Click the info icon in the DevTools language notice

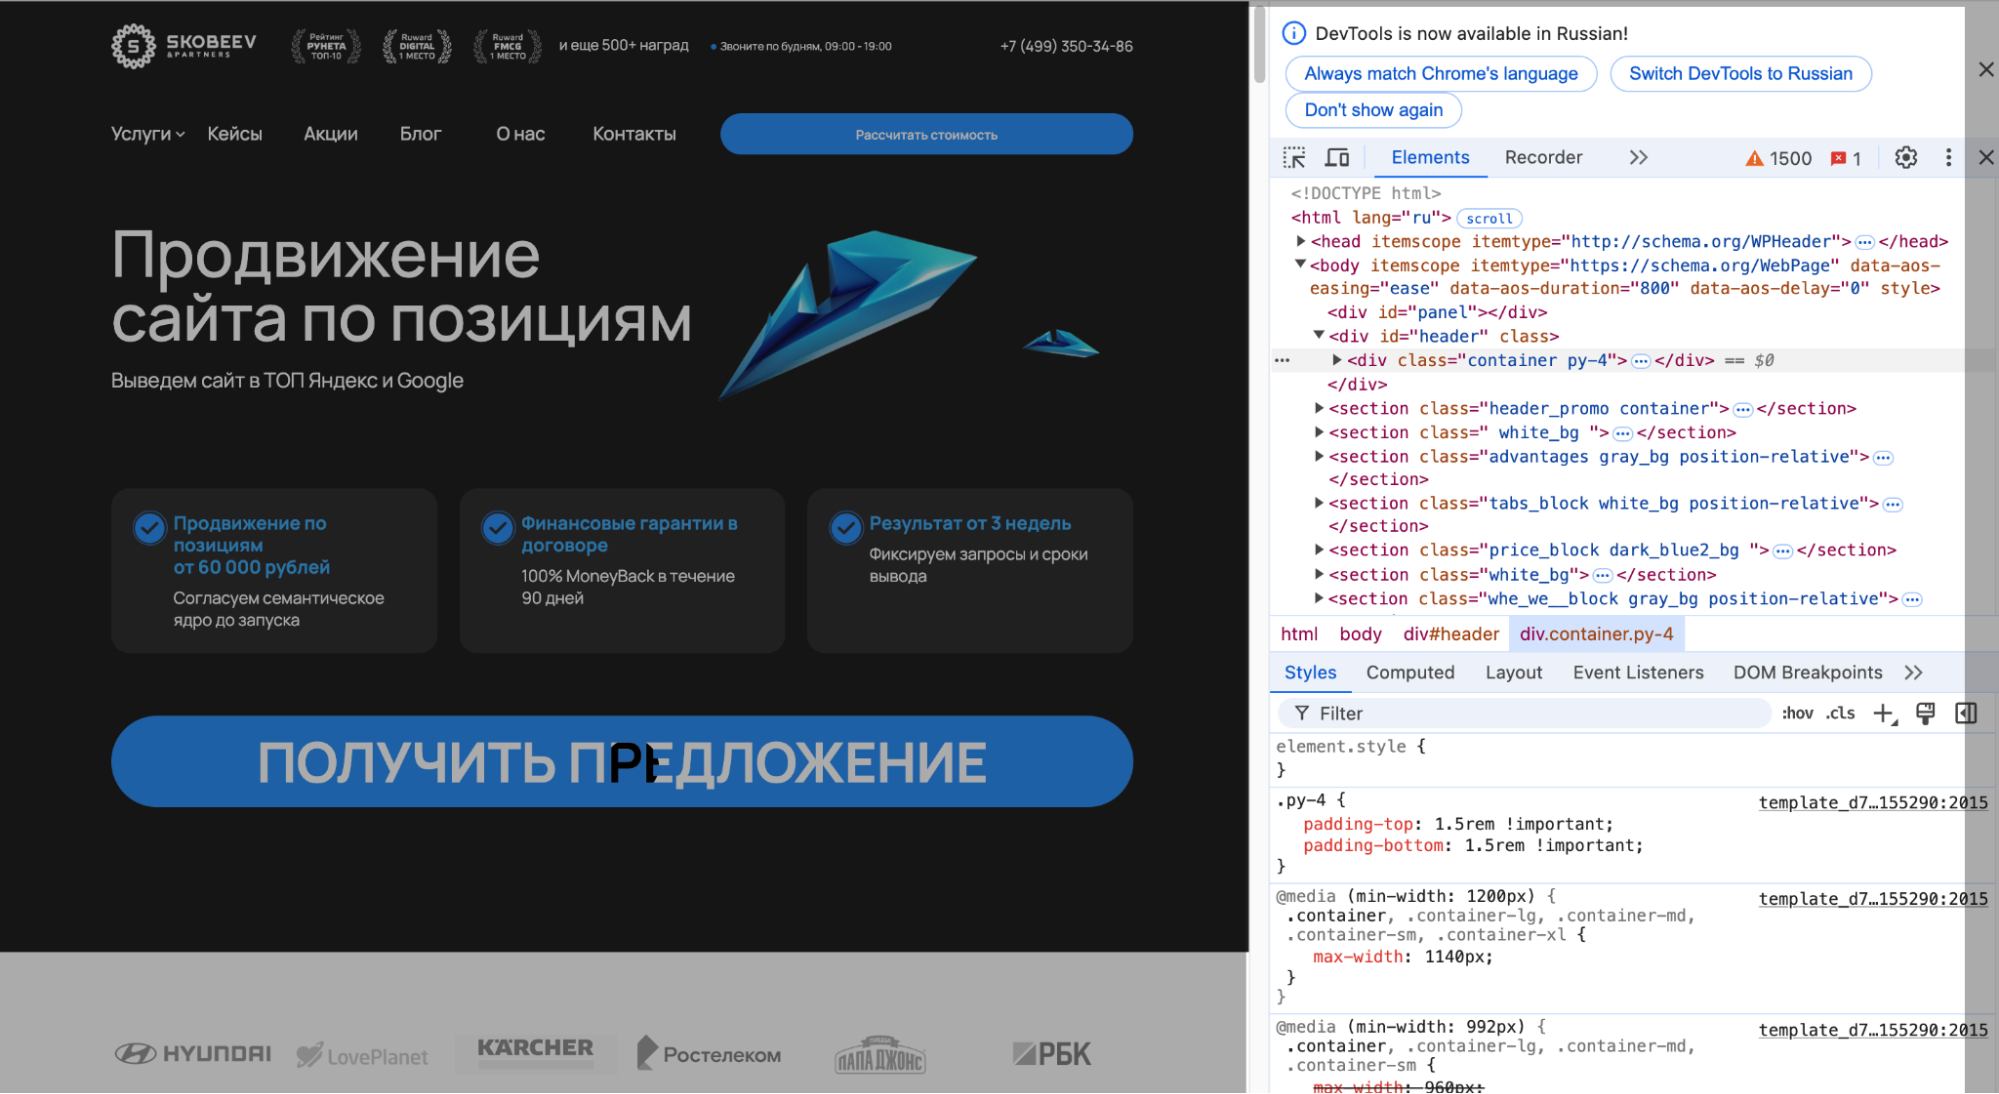(x=1293, y=33)
